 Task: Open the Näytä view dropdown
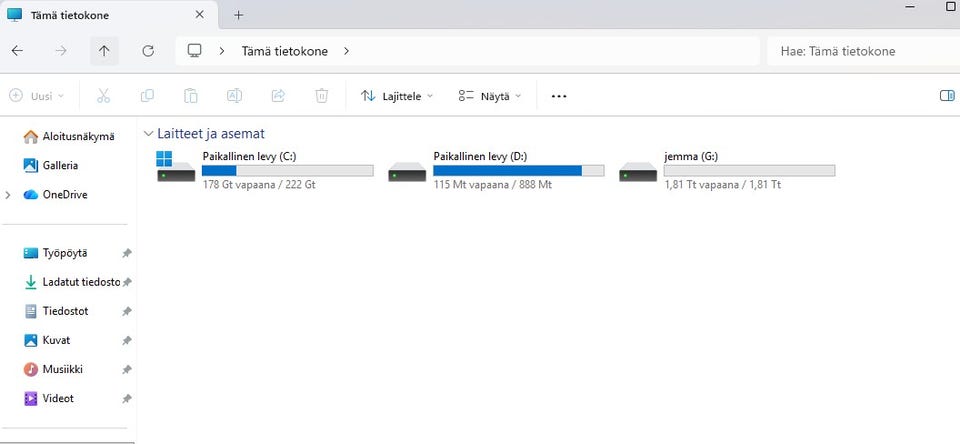[490, 96]
